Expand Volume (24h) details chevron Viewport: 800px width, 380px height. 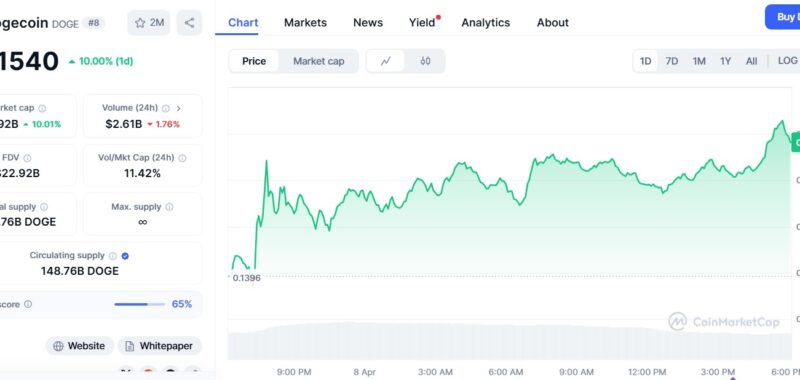[179, 108]
